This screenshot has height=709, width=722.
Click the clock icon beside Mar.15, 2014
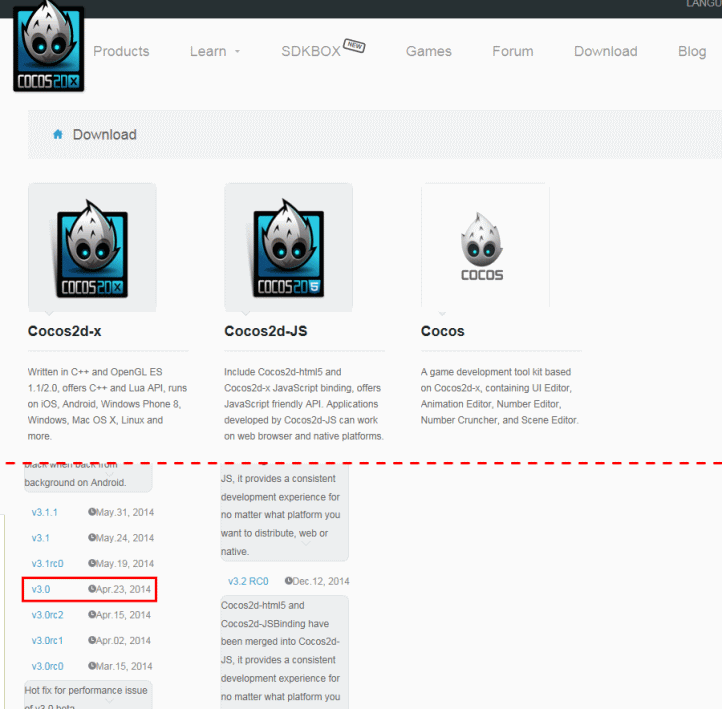point(92,666)
